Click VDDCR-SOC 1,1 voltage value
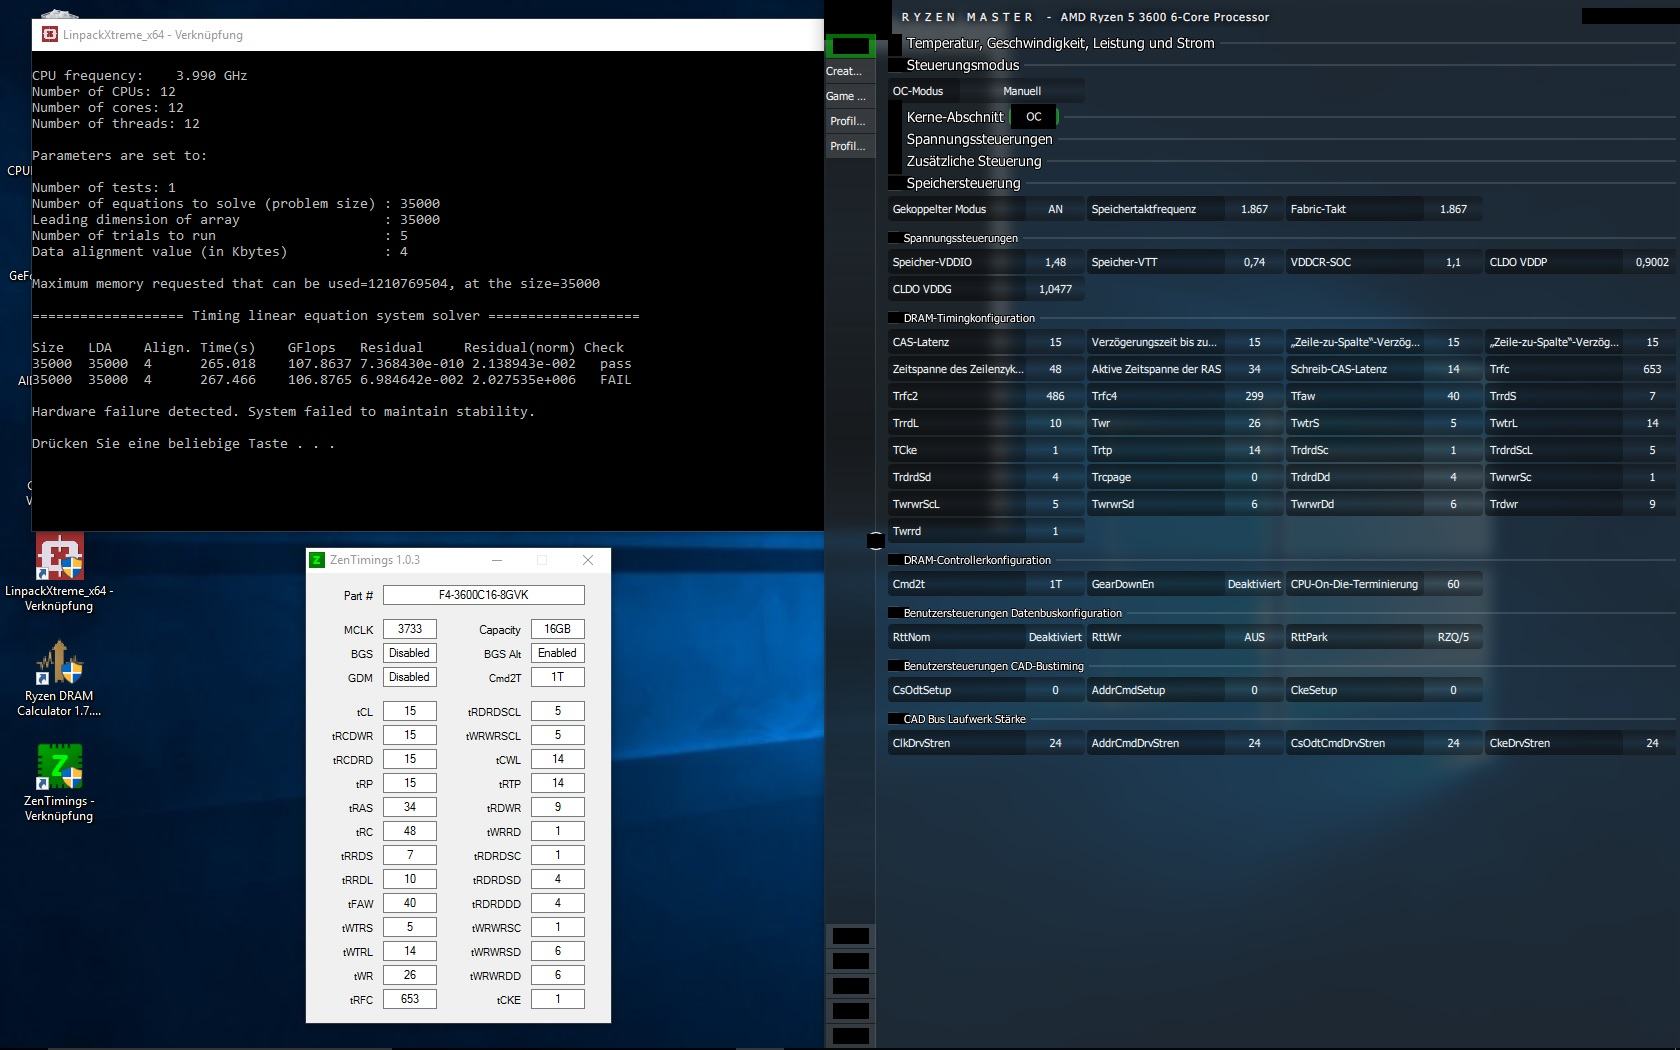Image resolution: width=1680 pixels, height=1050 pixels. [1453, 262]
